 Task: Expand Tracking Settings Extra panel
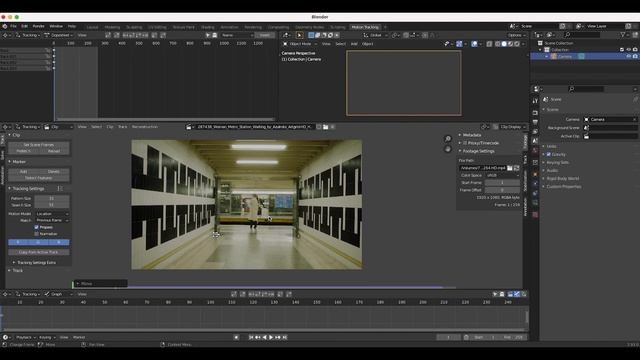tap(35, 262)
